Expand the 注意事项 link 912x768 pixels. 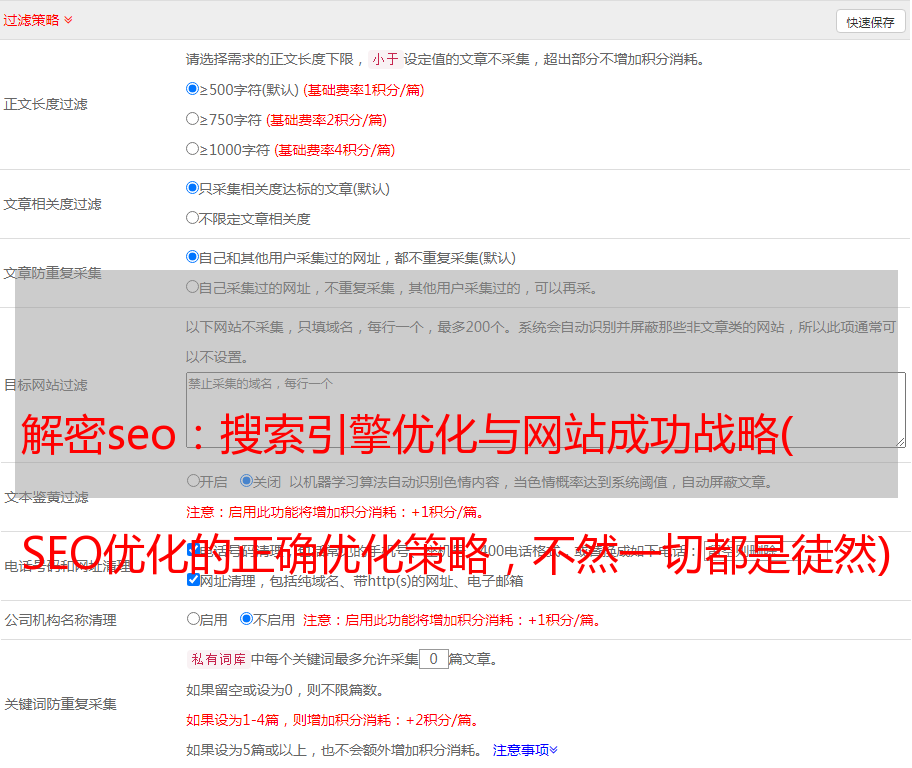pyautogui.click(x=525, y=750)
